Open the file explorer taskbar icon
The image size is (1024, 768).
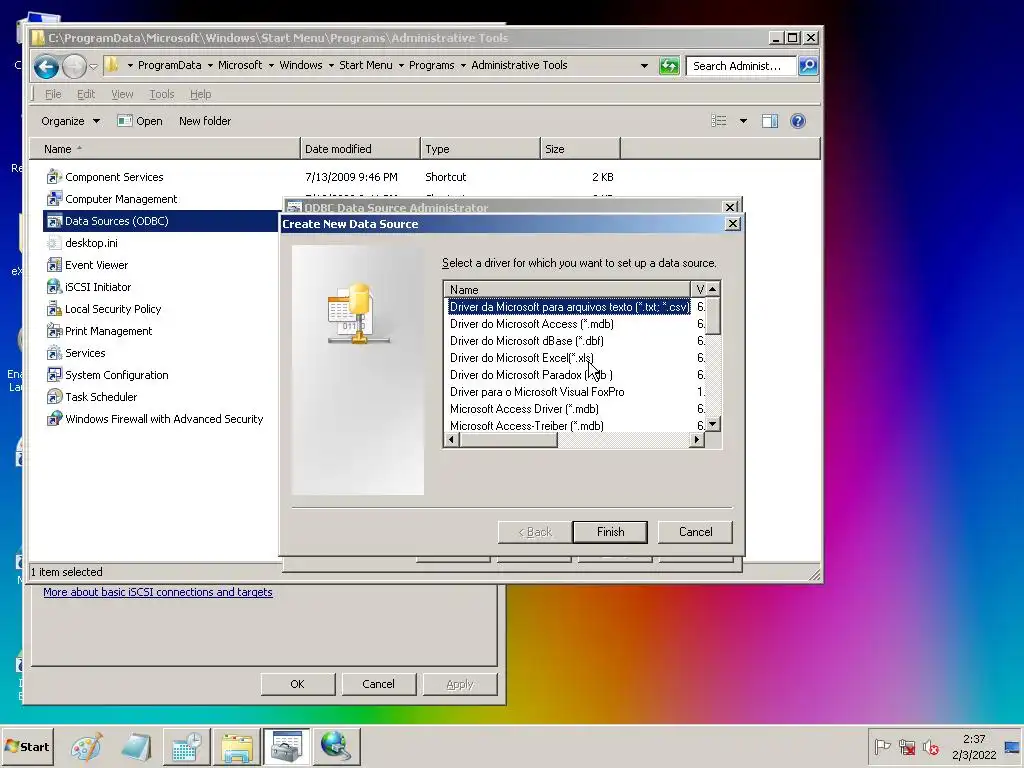point(236,746)
